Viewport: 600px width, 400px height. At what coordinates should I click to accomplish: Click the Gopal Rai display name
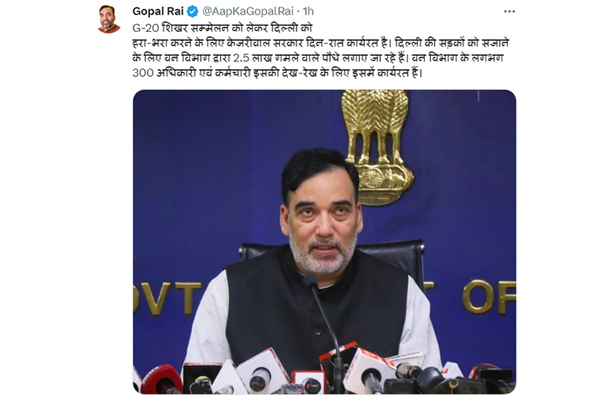(158, 11)
